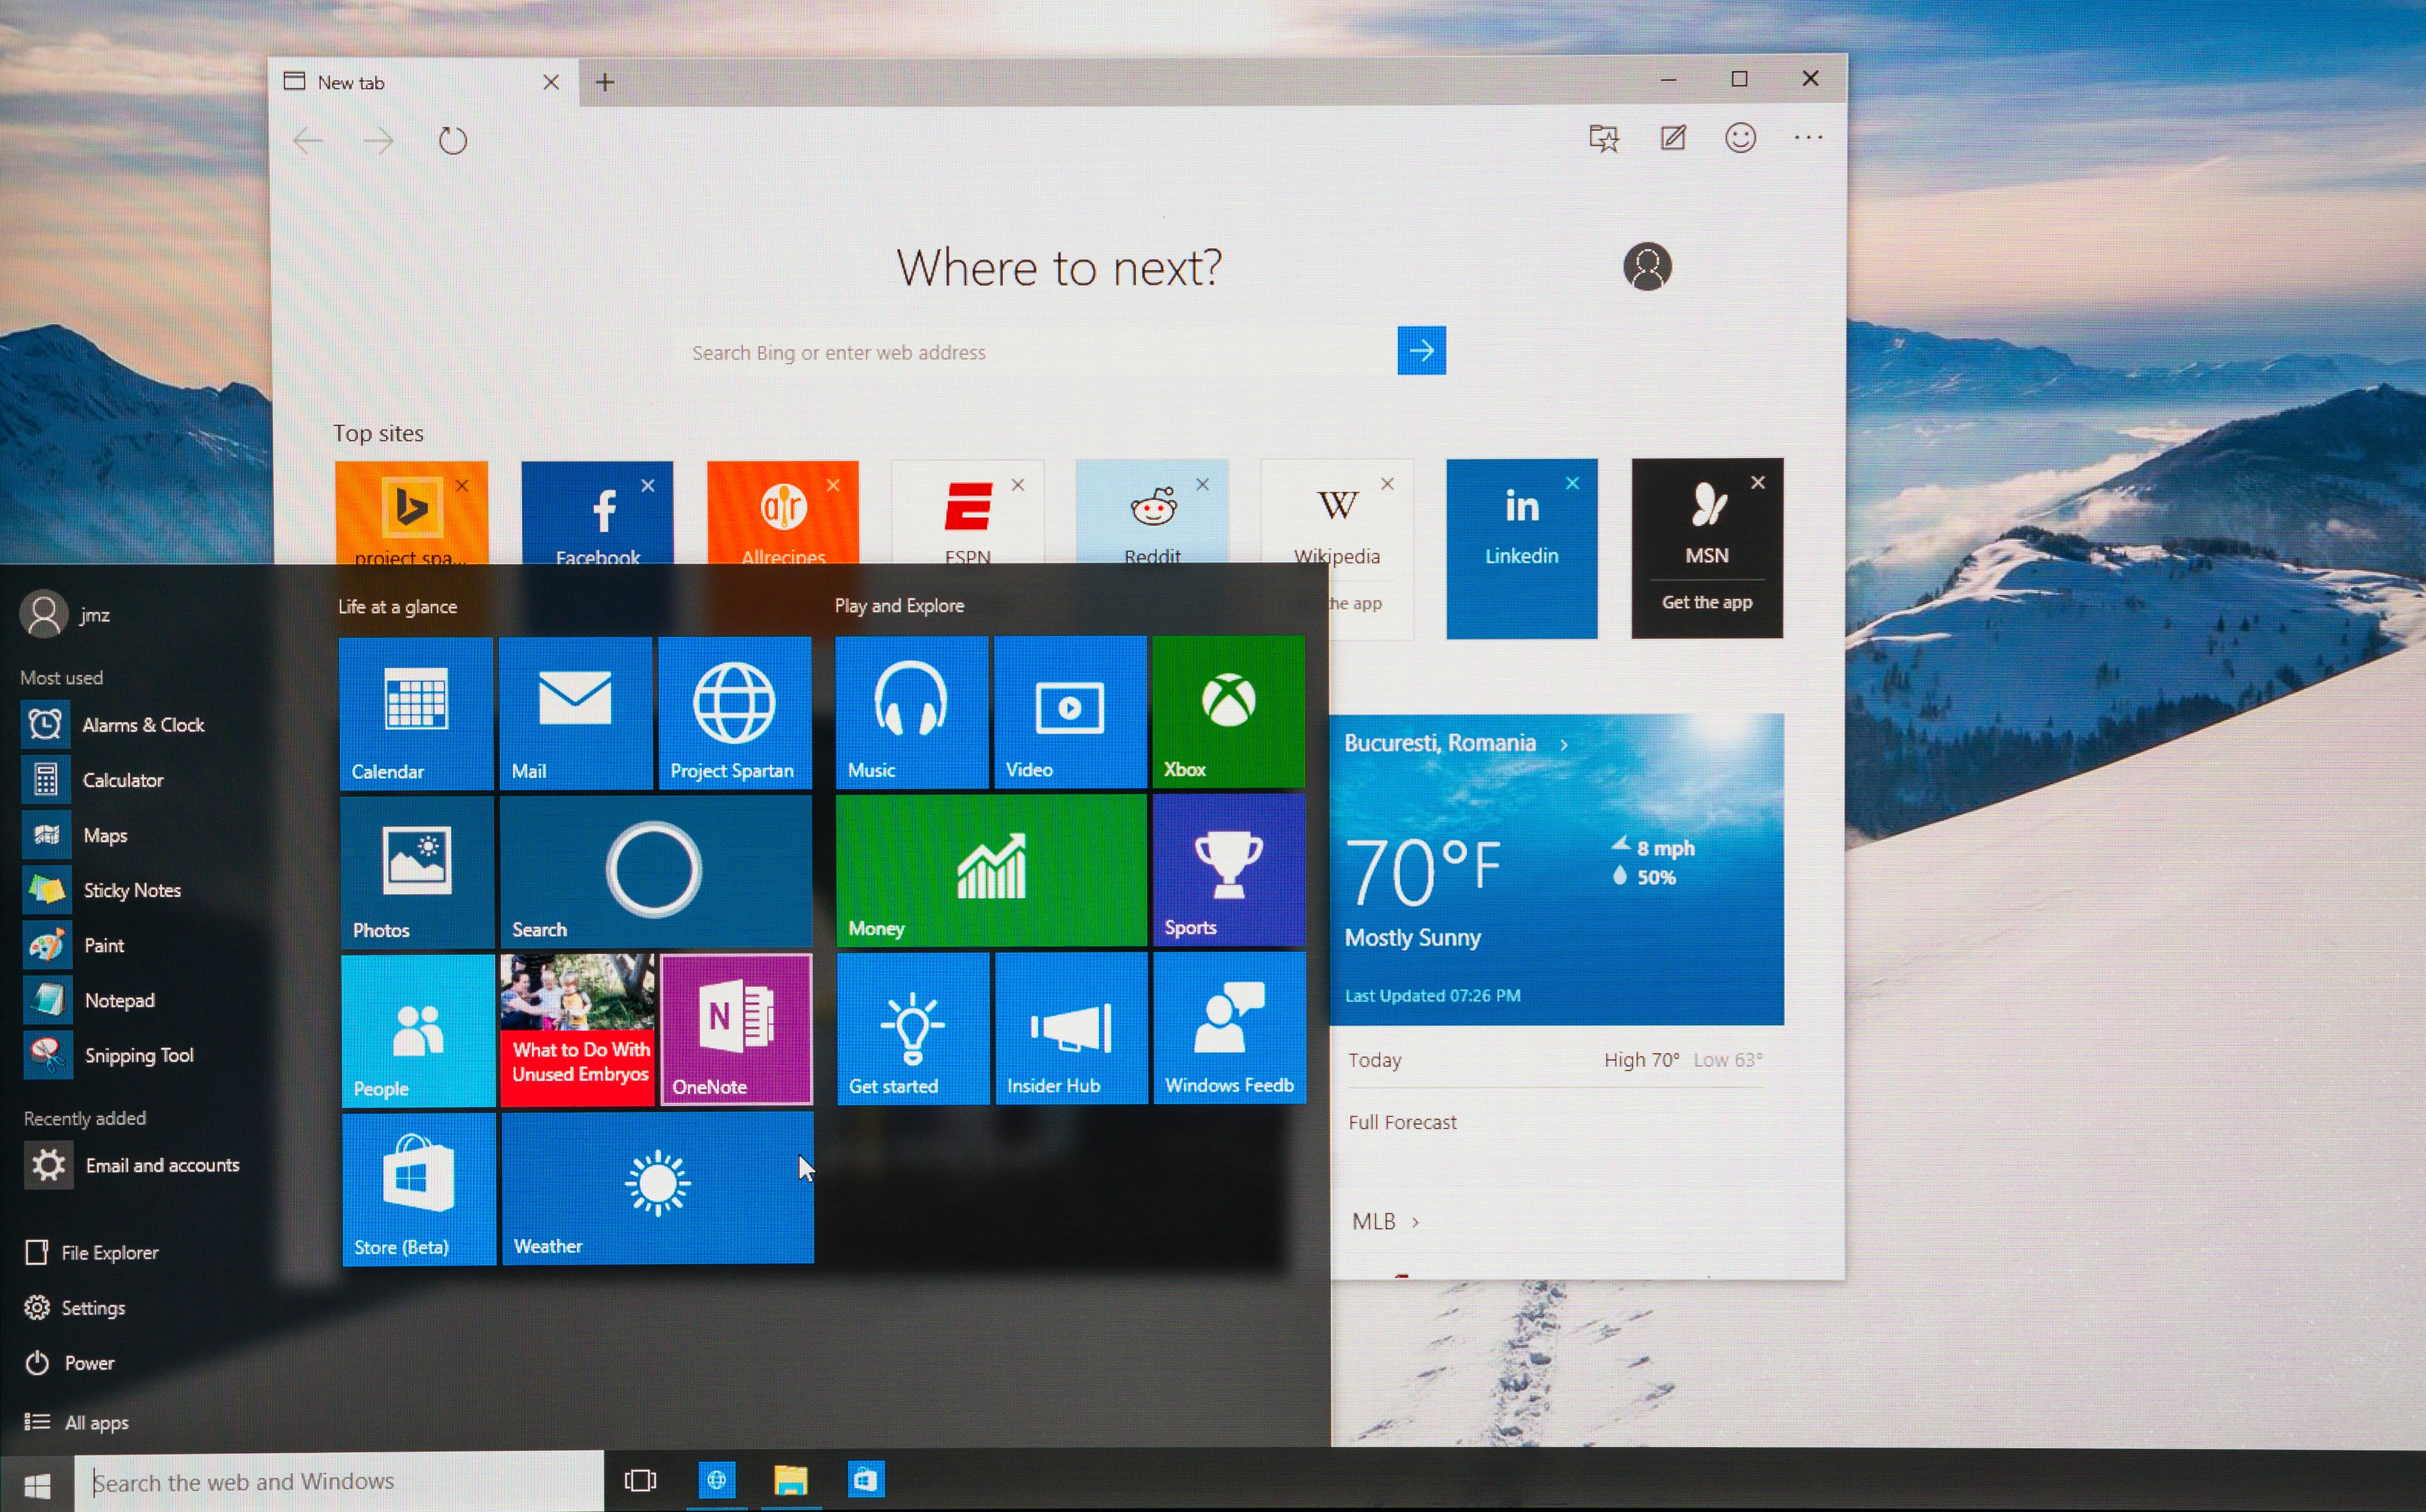Open Task View on the taskbar
The image size is (2426, 1512).
coord(641,1481)
